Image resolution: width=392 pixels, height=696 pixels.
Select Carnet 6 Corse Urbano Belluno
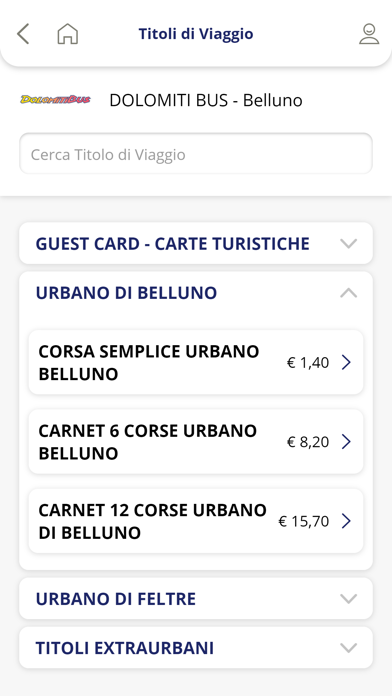[196, 442]
